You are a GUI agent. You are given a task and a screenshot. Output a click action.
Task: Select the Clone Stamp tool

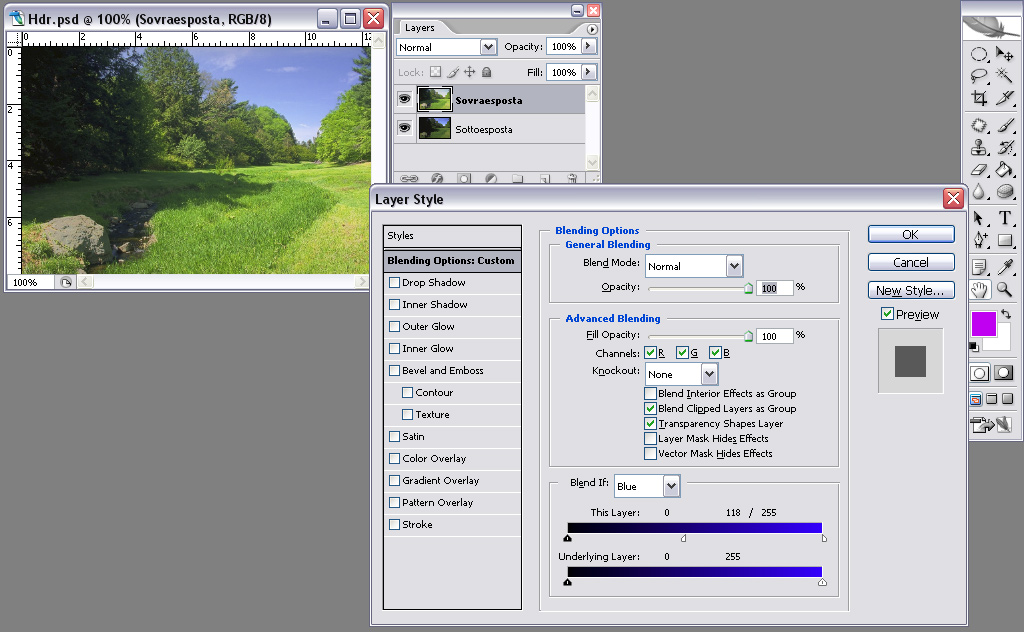[980, 148]
